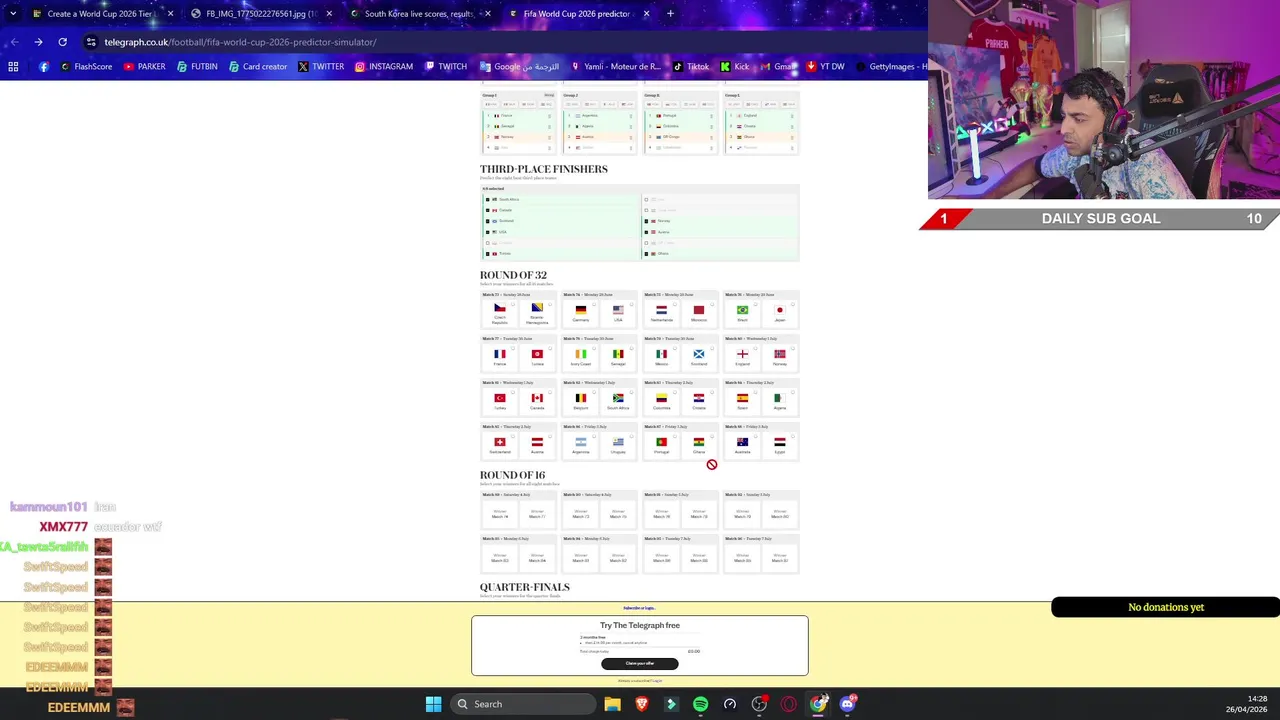This screenshot has width=1280, height=720.
Task: Open the Kick bookmark
Action: coord(734,66)
